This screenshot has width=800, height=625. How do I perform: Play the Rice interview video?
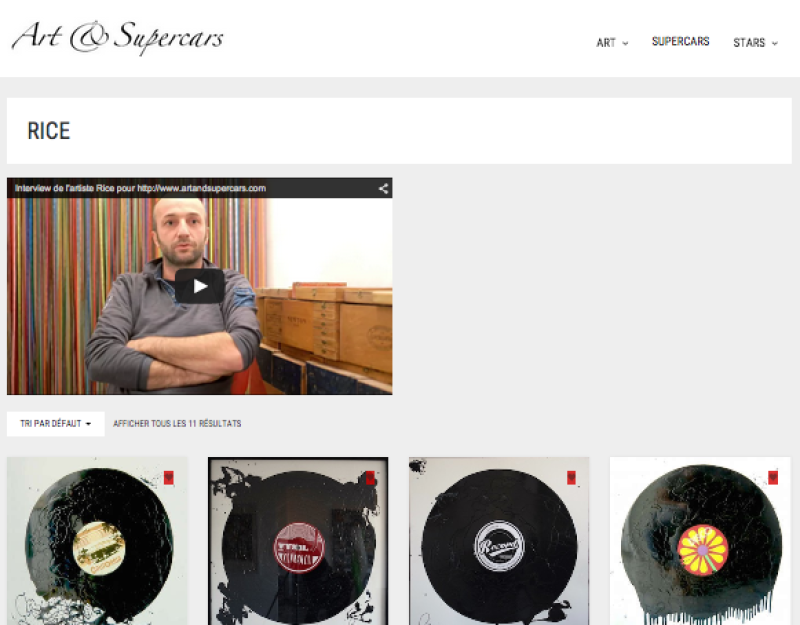click(x=199, y=286)
